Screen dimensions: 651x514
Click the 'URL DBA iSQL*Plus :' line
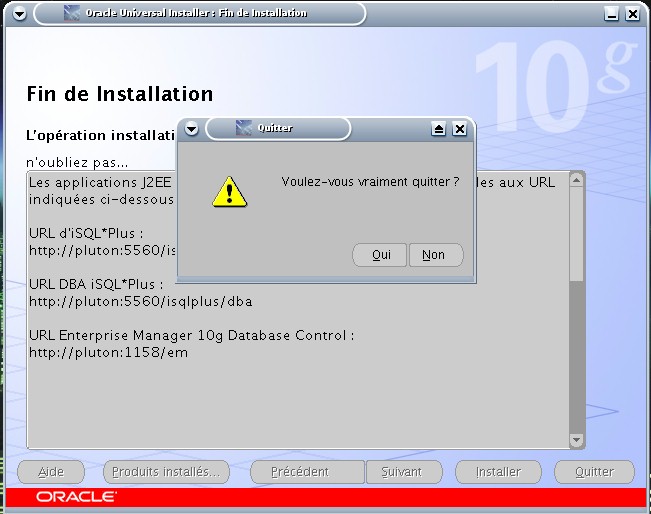pyautogui.click(x=96, y=284)
